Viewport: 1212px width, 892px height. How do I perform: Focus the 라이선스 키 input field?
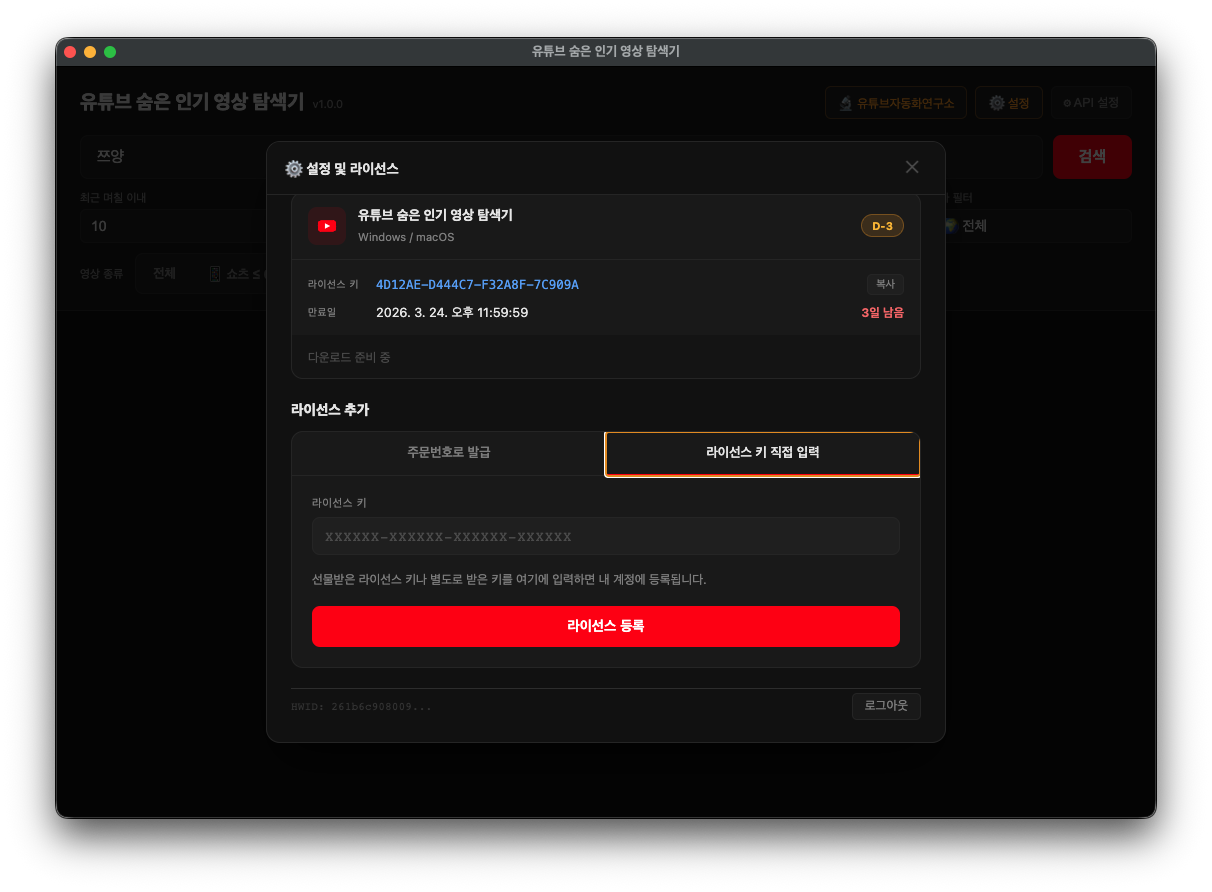[606, 536]
